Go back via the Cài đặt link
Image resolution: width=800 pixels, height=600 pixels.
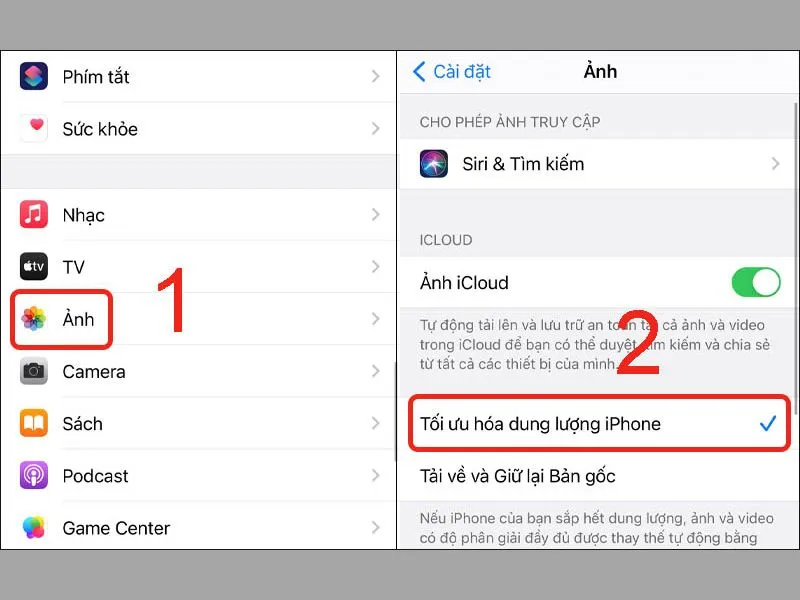pos(462,72)
